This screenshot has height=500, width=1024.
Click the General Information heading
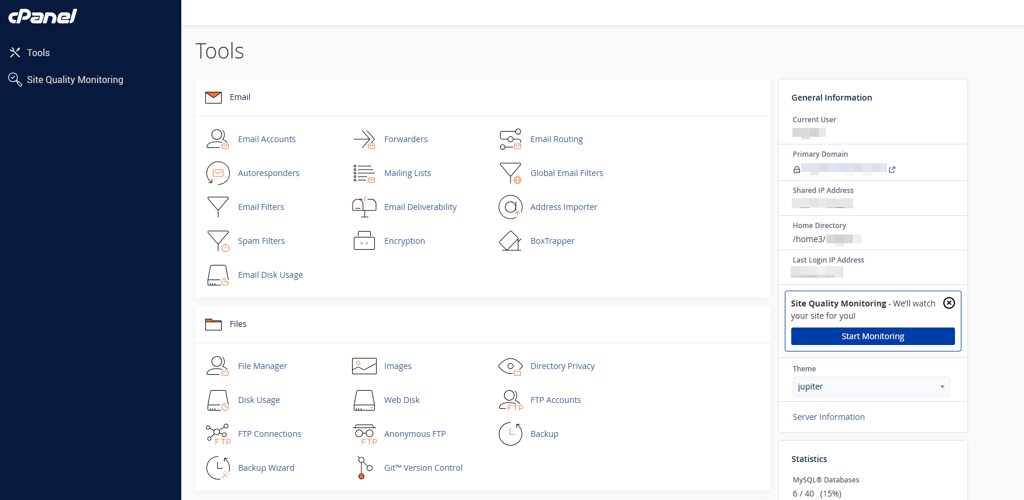(831, 98)
